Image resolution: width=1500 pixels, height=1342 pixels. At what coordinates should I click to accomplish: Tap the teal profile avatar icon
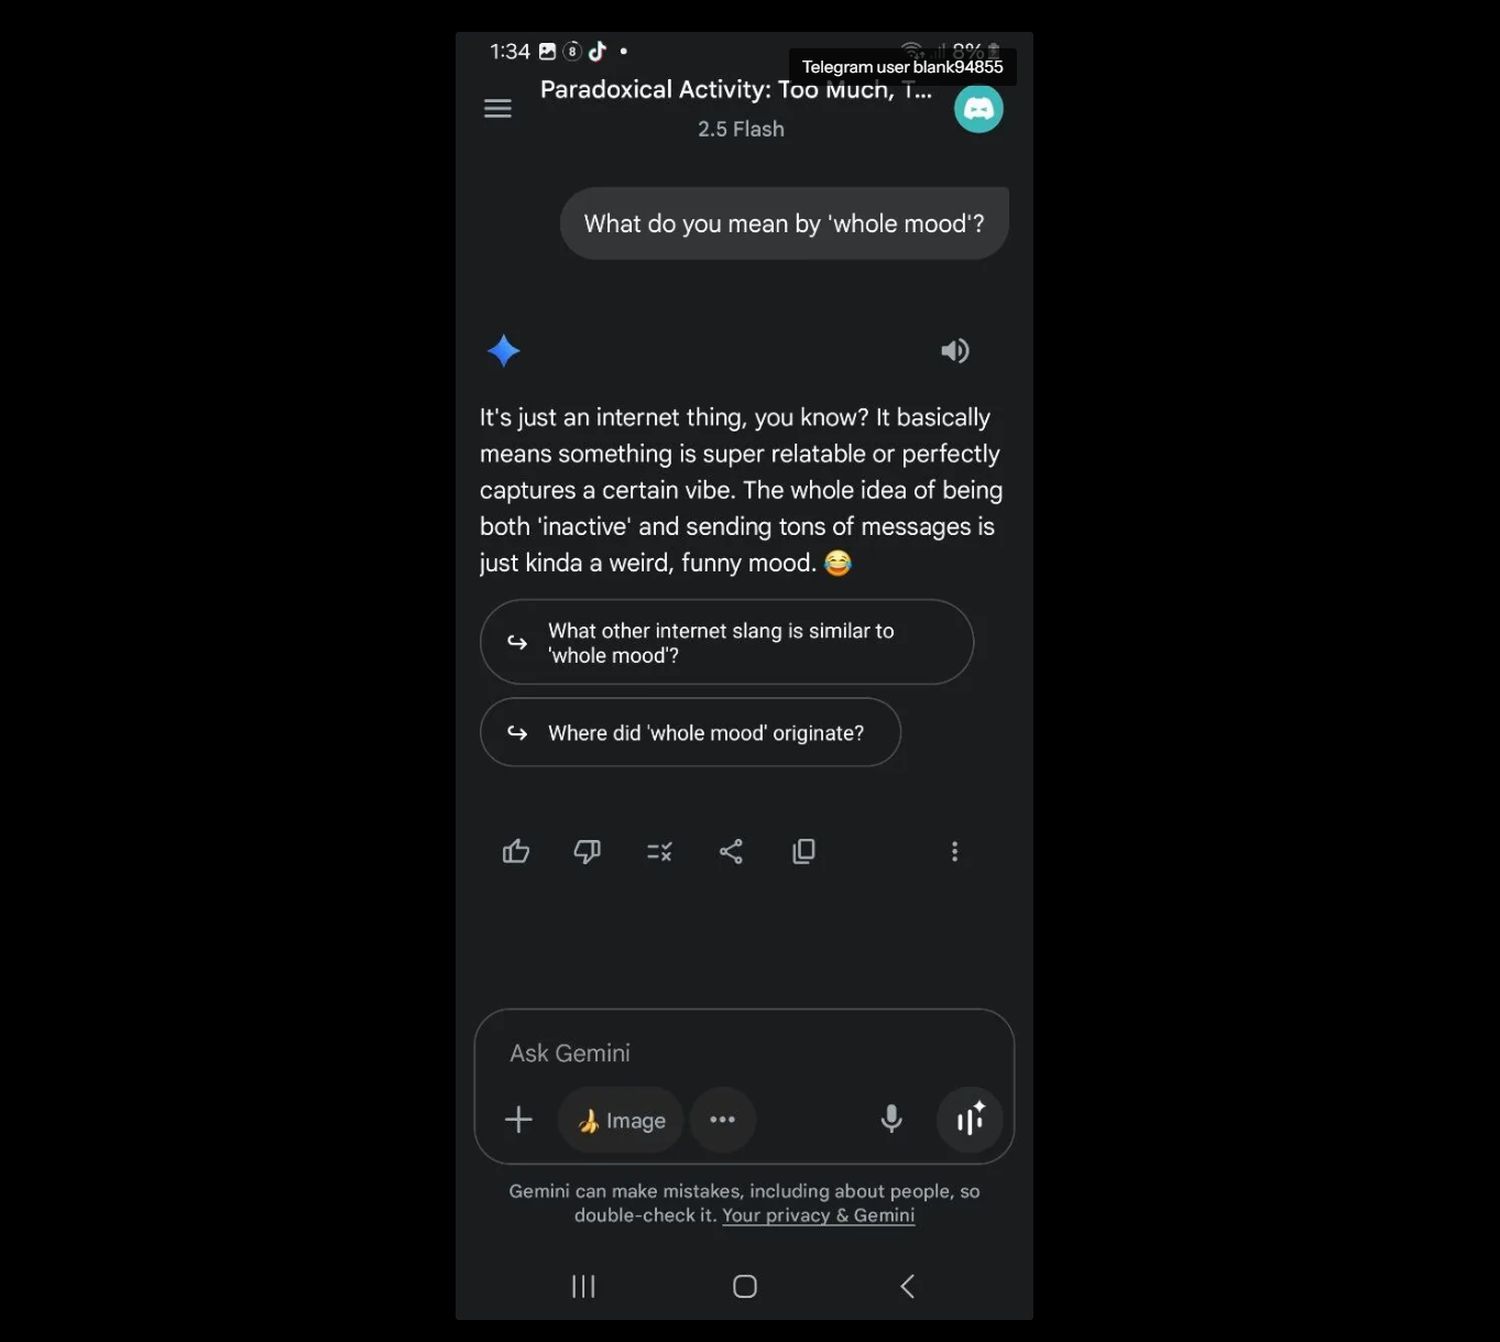pos(978,109)
